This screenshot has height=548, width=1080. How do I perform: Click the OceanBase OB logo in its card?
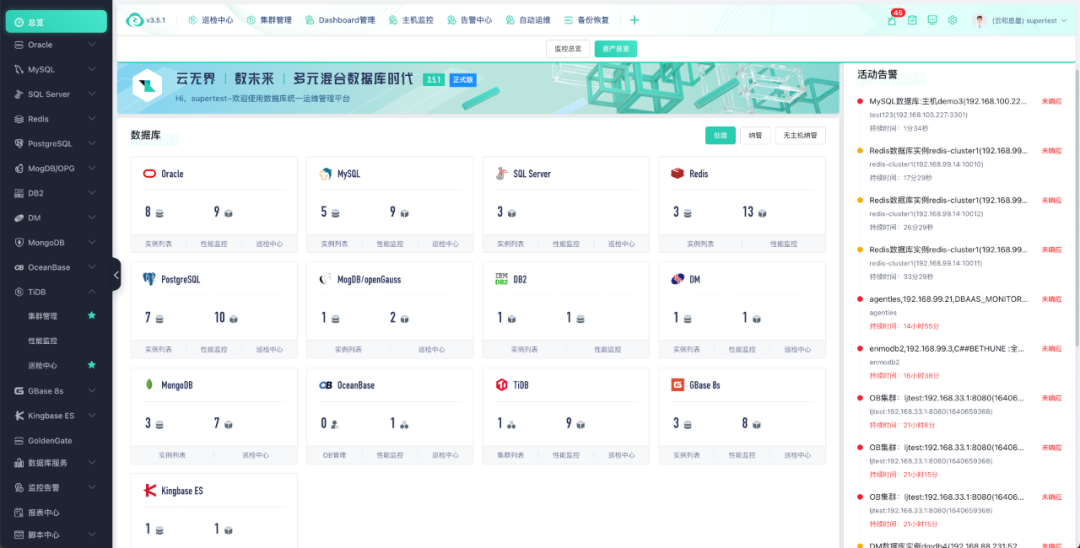(x=325, y=385)
